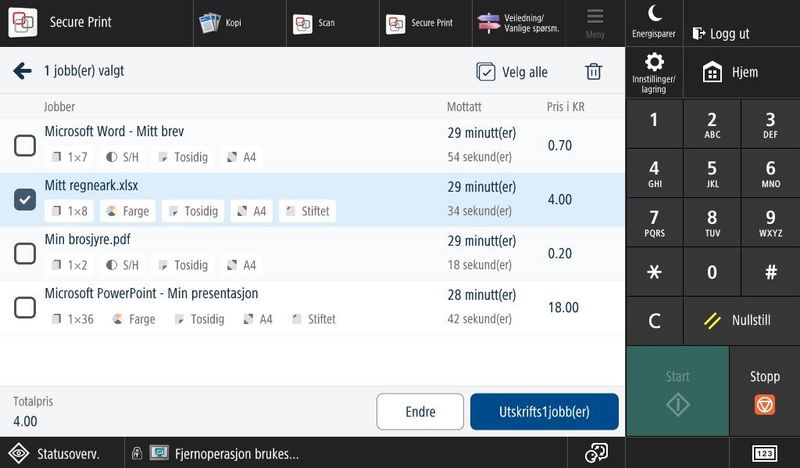This screenshot has height=468, width=800.
Task: Go back using the left arrow
Action: tap(22, 71)
